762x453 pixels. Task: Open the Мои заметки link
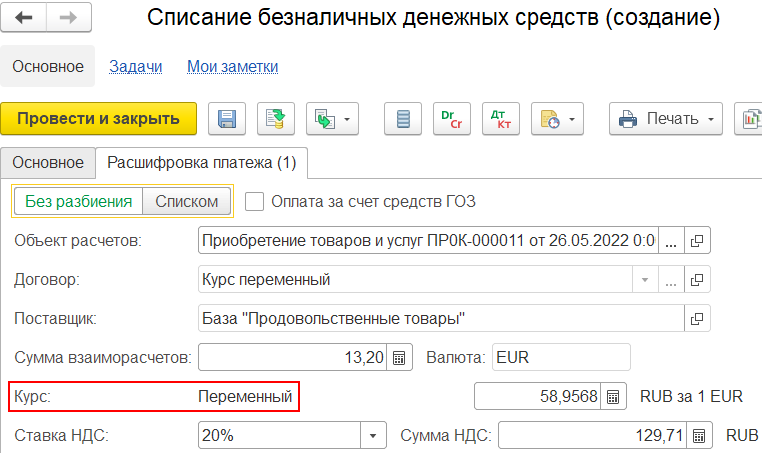tap(232, 66)
